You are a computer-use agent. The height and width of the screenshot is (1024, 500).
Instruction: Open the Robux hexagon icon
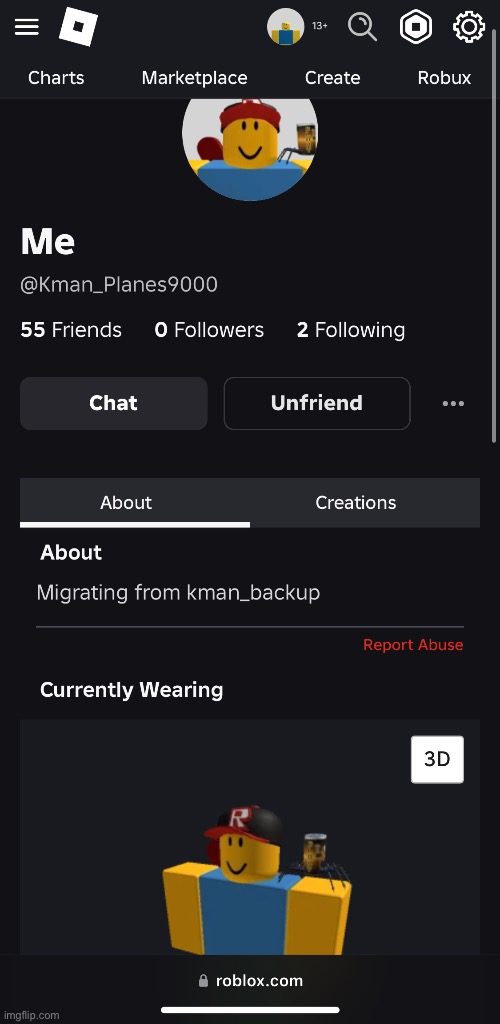pyautogui.click(x=416, y=27)
